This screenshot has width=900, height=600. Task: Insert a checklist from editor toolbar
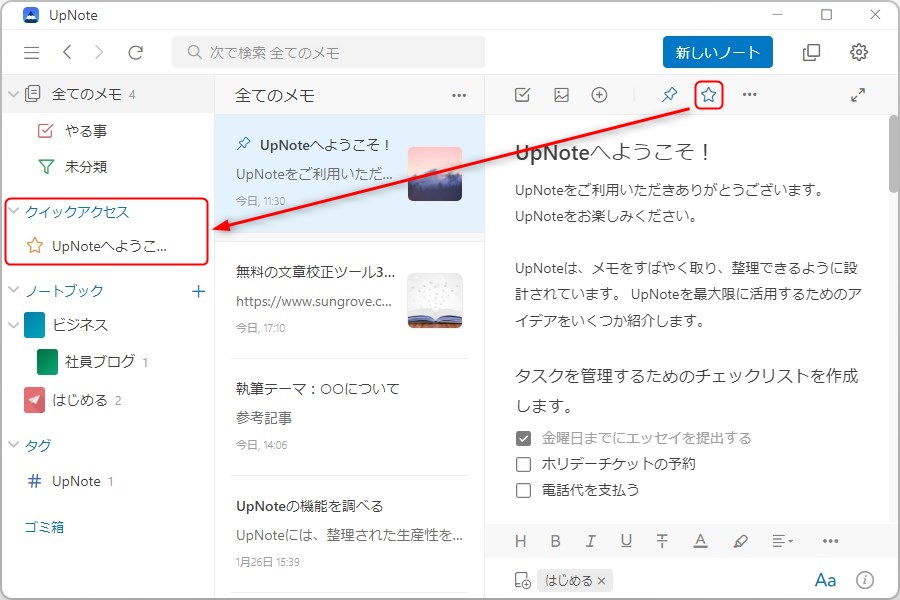522,95
